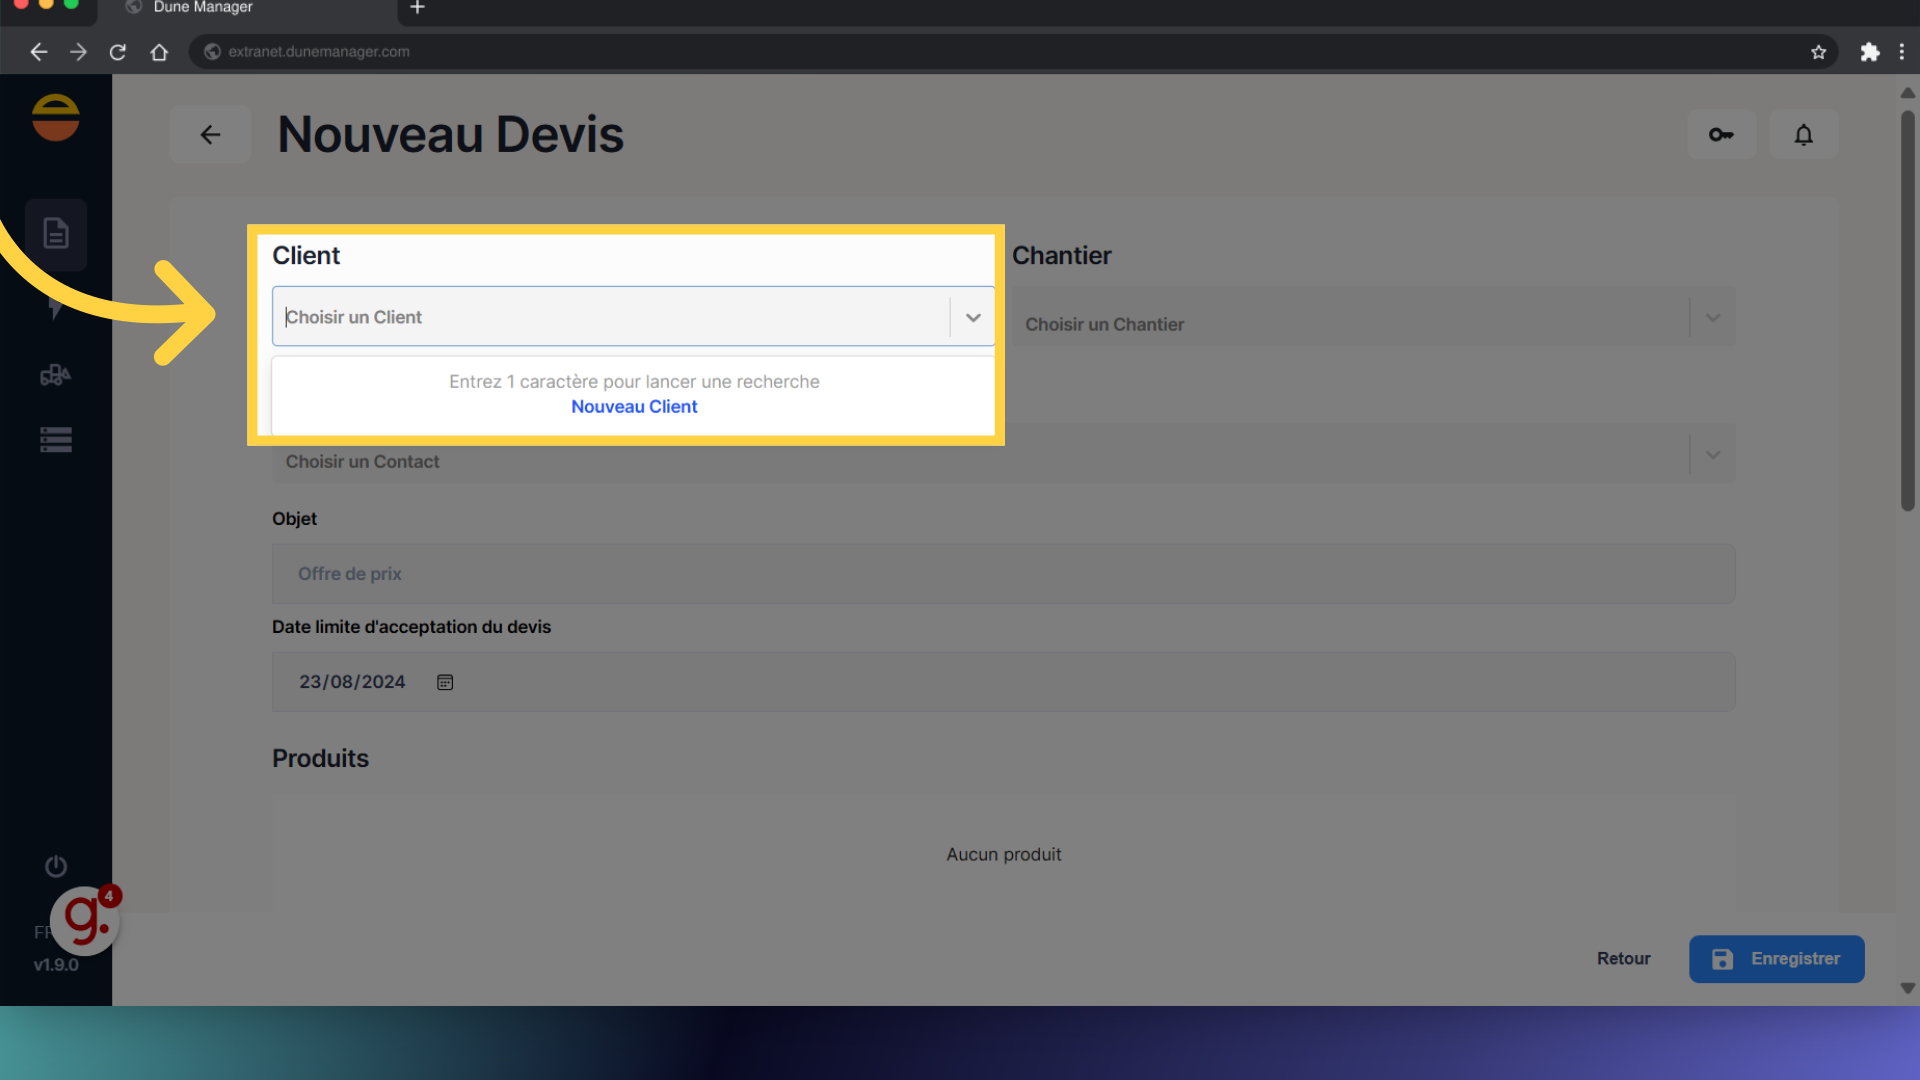Click the Objet Offre de prix field

pos(1003,574)
